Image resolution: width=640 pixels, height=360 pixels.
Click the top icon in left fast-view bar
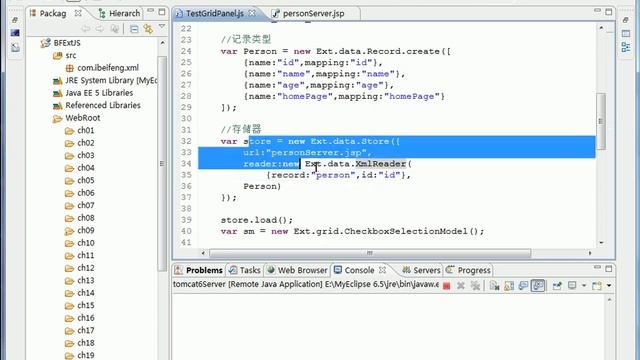pyautogui.click(x=15, y=20)
